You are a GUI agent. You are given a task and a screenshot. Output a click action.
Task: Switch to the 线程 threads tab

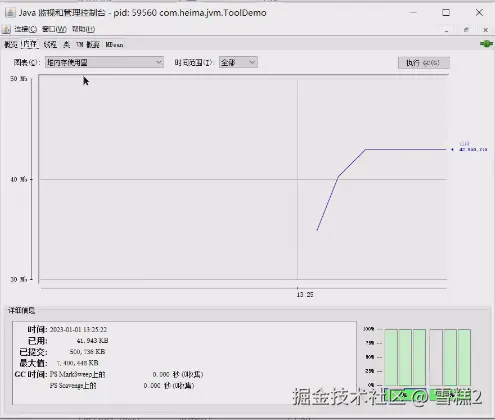click(x=50, y=44)
